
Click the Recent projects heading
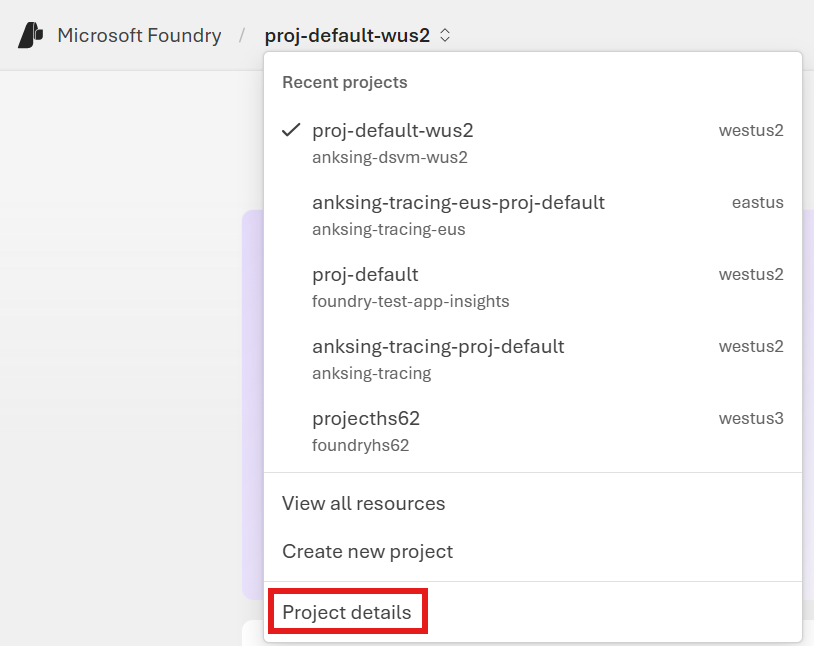pyautogui.click(x=345, y=82)
